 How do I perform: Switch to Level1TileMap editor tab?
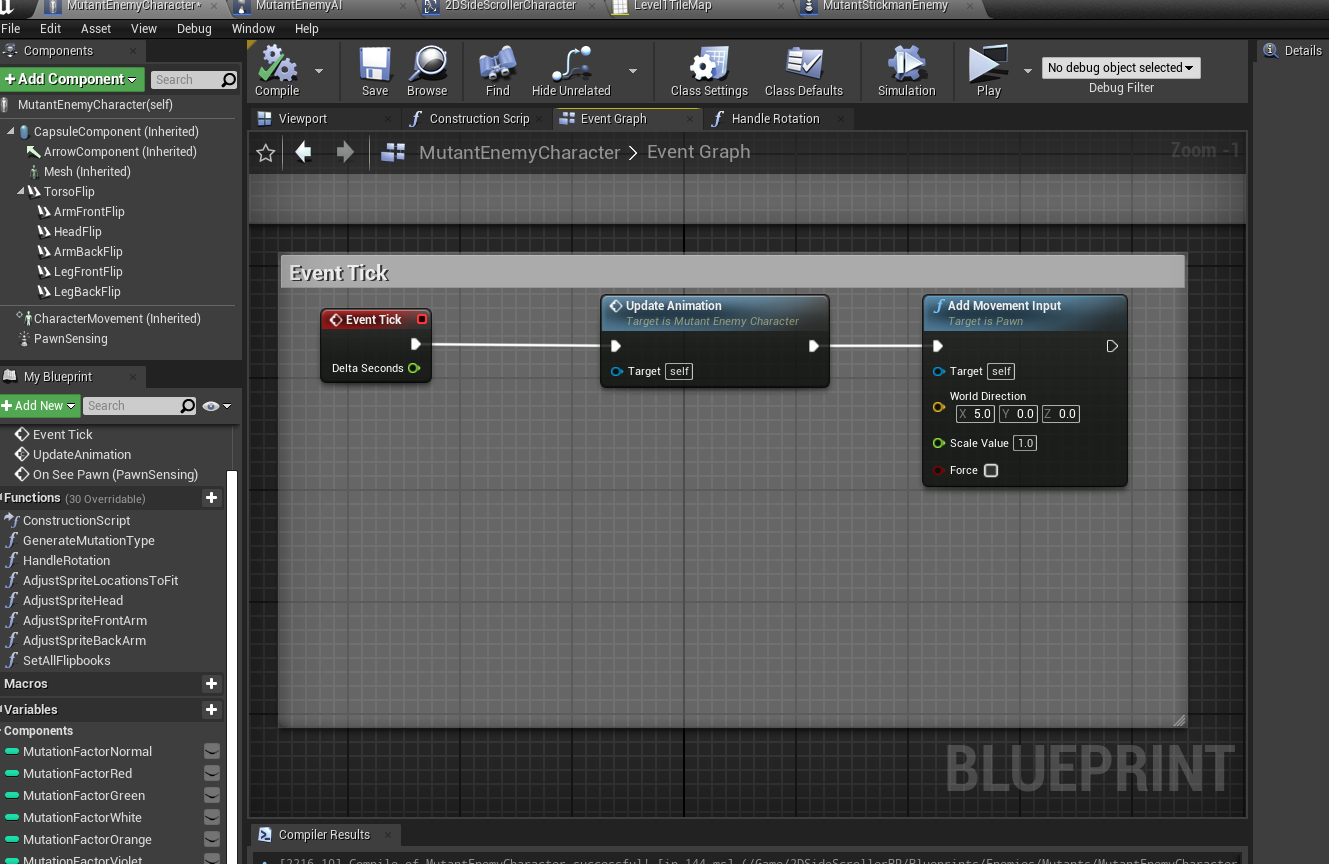click(x=672, y=6)
